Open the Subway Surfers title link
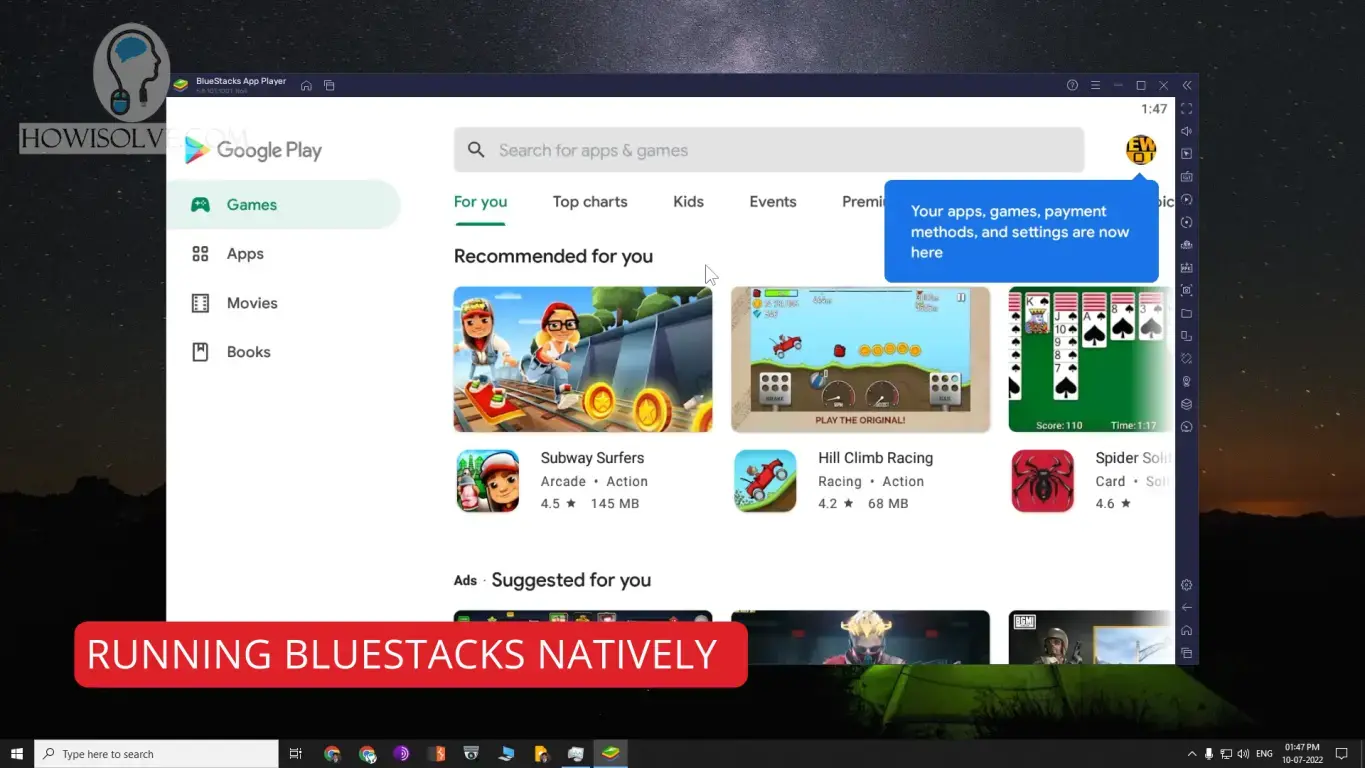Image resolution: width=1365 pixels, height=768 pixels. coord(592,458)
